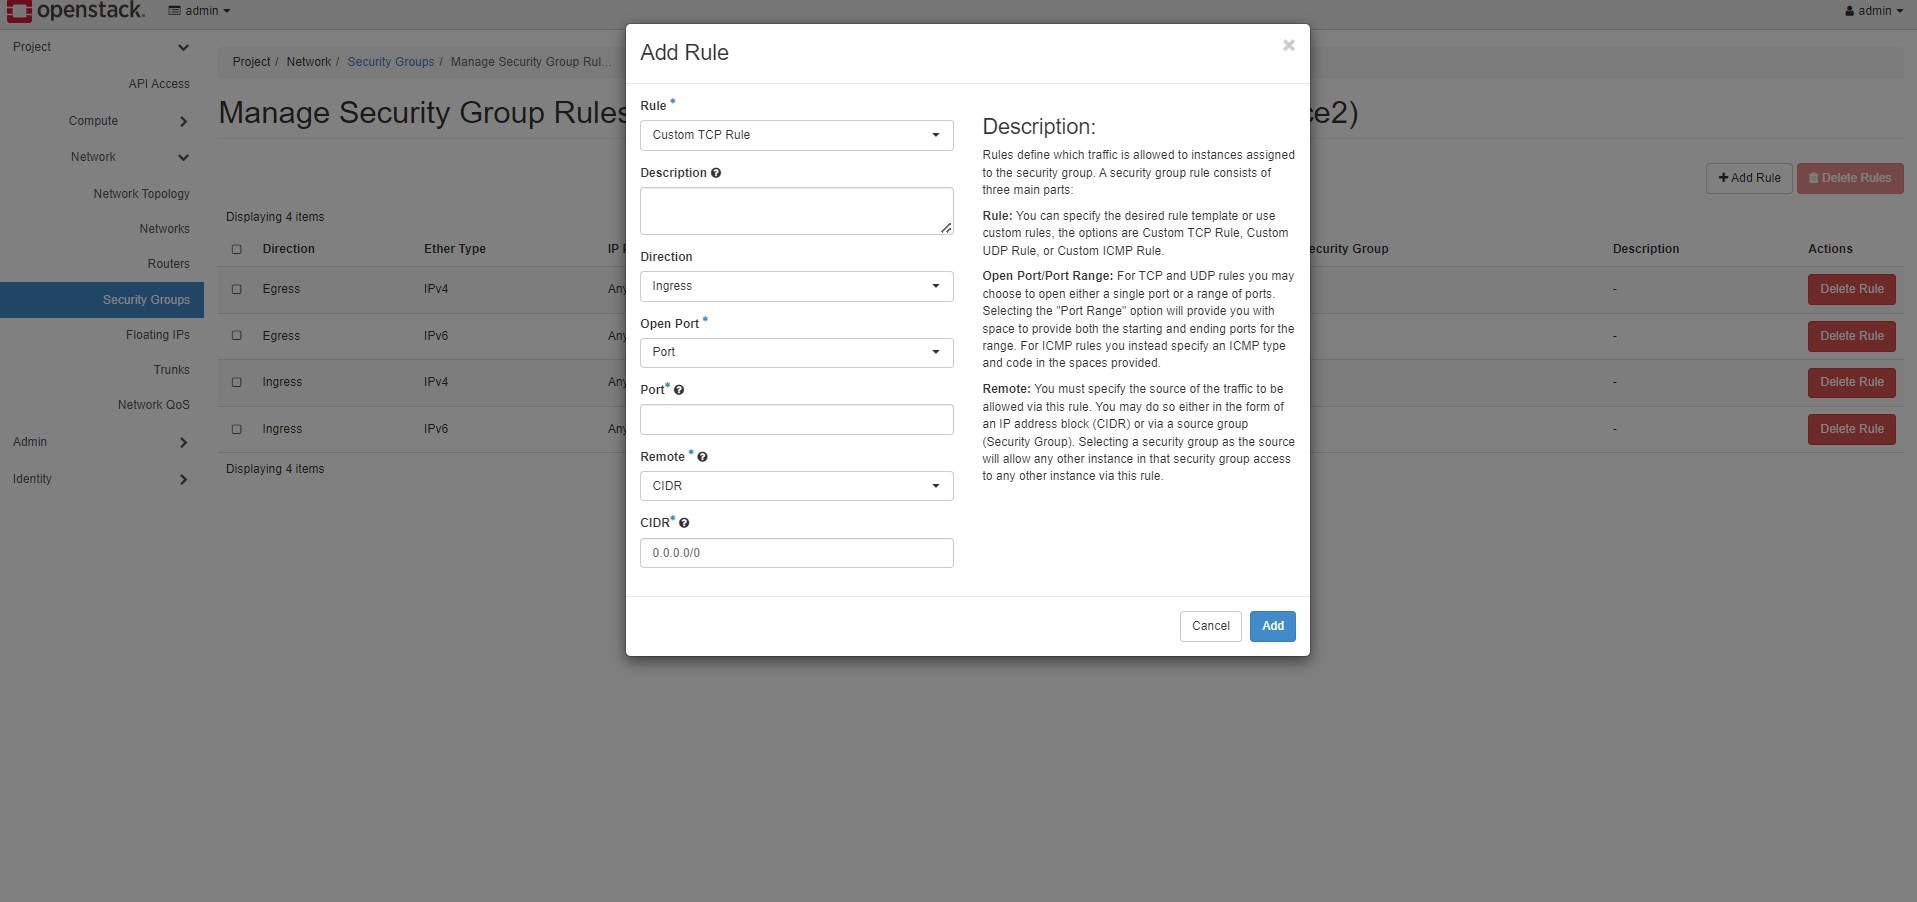Viewport: 1917px width, 902px height.
Task: Click the help icon next to CIDR label
Action: pos(684,523)
